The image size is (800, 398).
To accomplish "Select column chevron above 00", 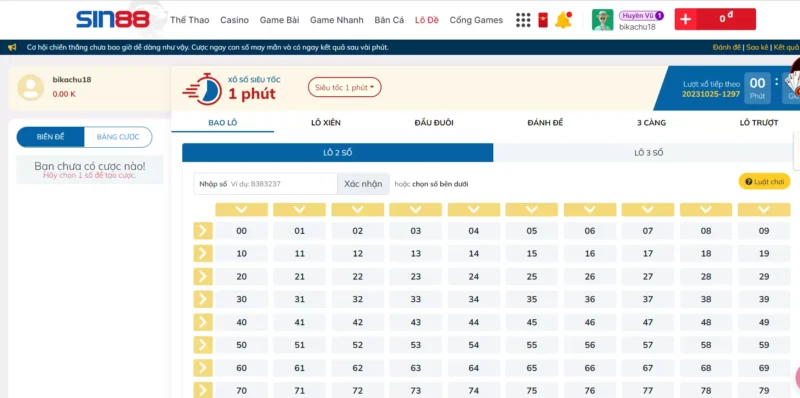I will [241, 210].
